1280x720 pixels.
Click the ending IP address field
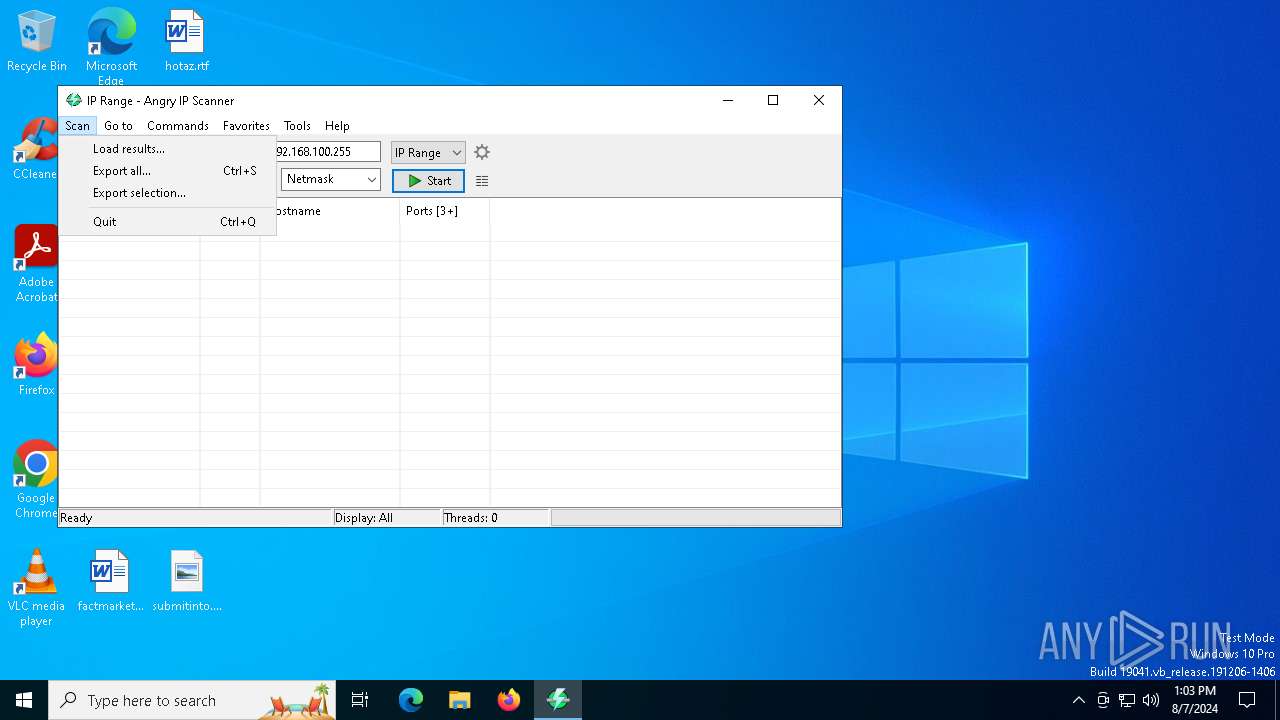point(327,152)
